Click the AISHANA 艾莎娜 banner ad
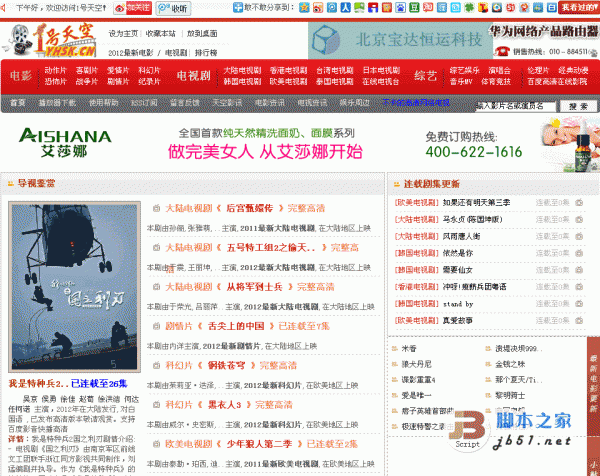Image resolution: width=600 pixels, height=476 pixels. pos(300,144)
